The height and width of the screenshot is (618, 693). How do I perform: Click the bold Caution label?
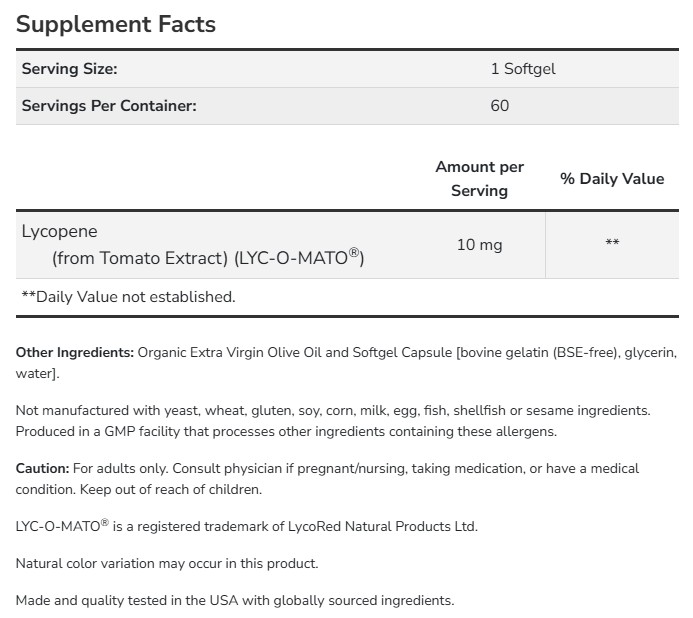point(42,468)
